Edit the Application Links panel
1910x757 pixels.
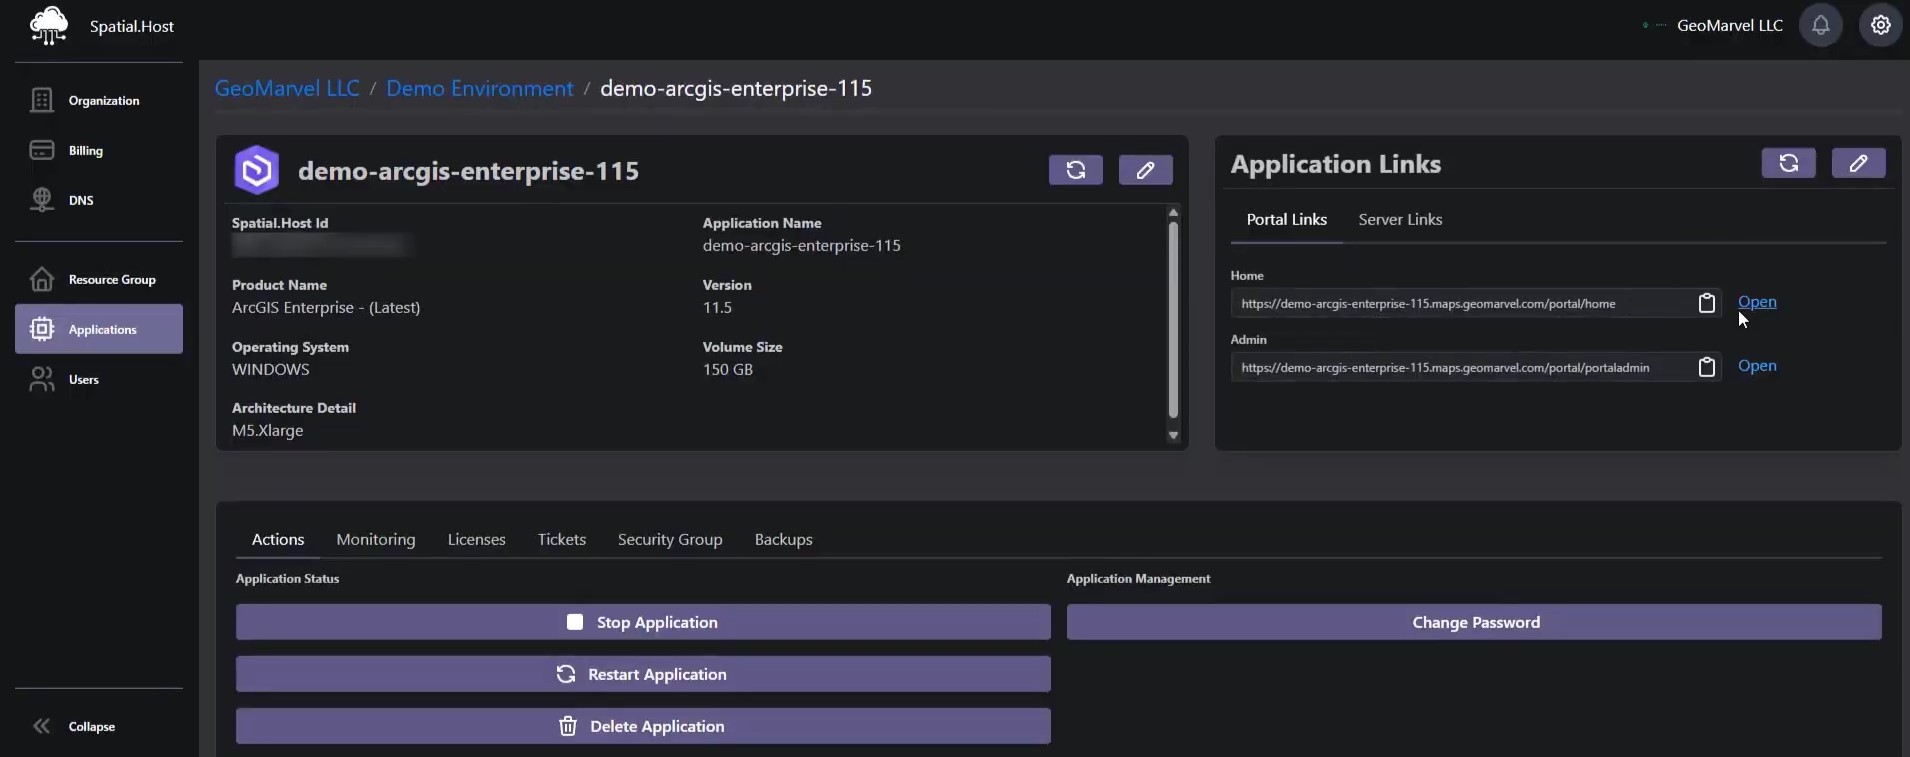coord(1858,163)
